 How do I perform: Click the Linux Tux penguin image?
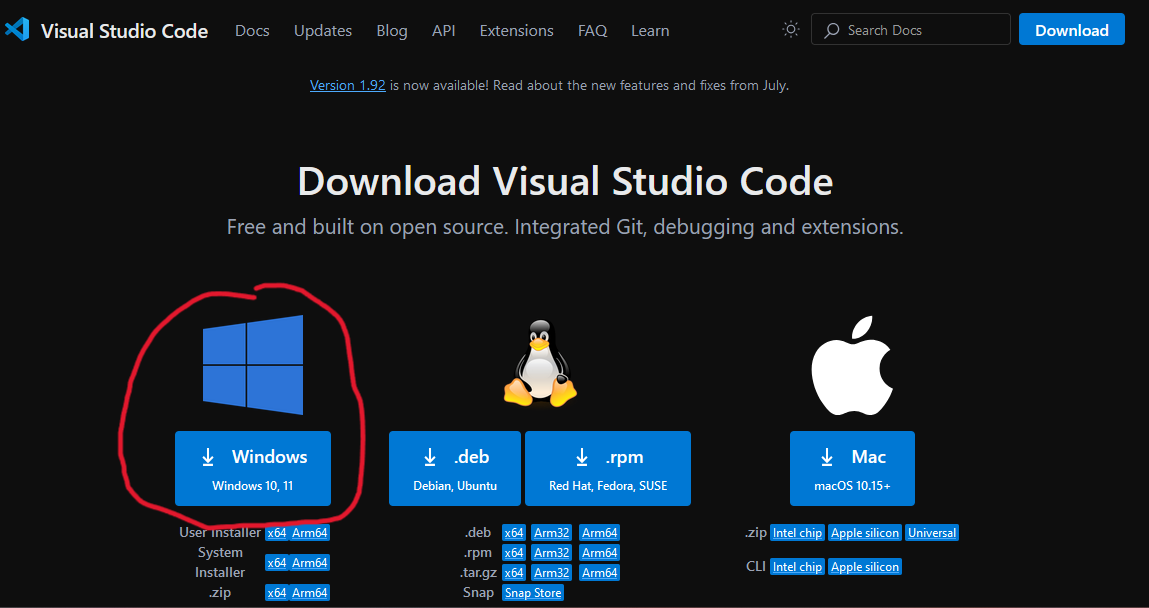click(540, 363)
